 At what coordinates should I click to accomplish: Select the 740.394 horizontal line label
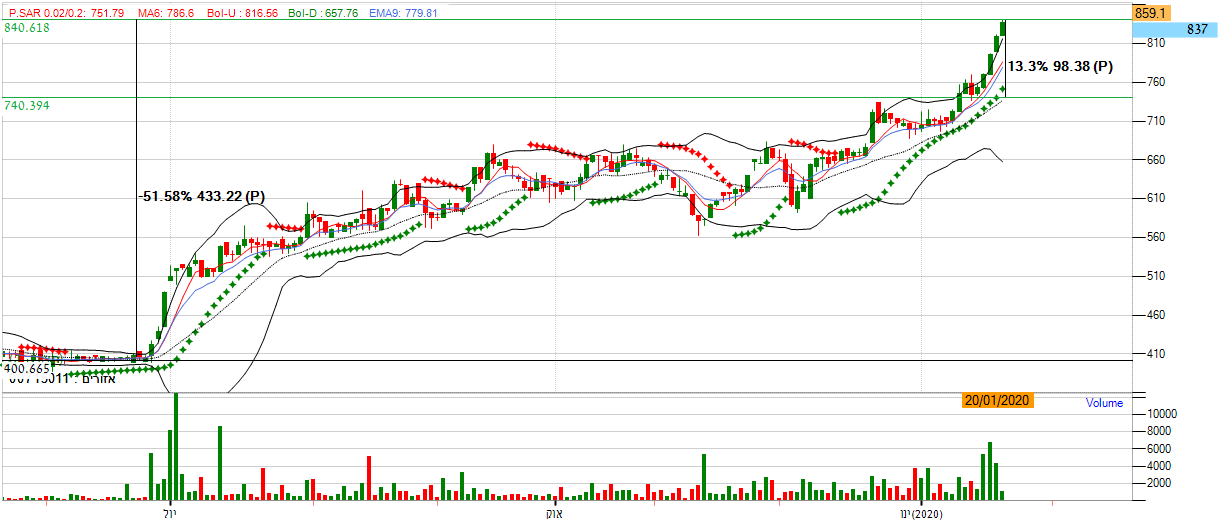[27, 105]
